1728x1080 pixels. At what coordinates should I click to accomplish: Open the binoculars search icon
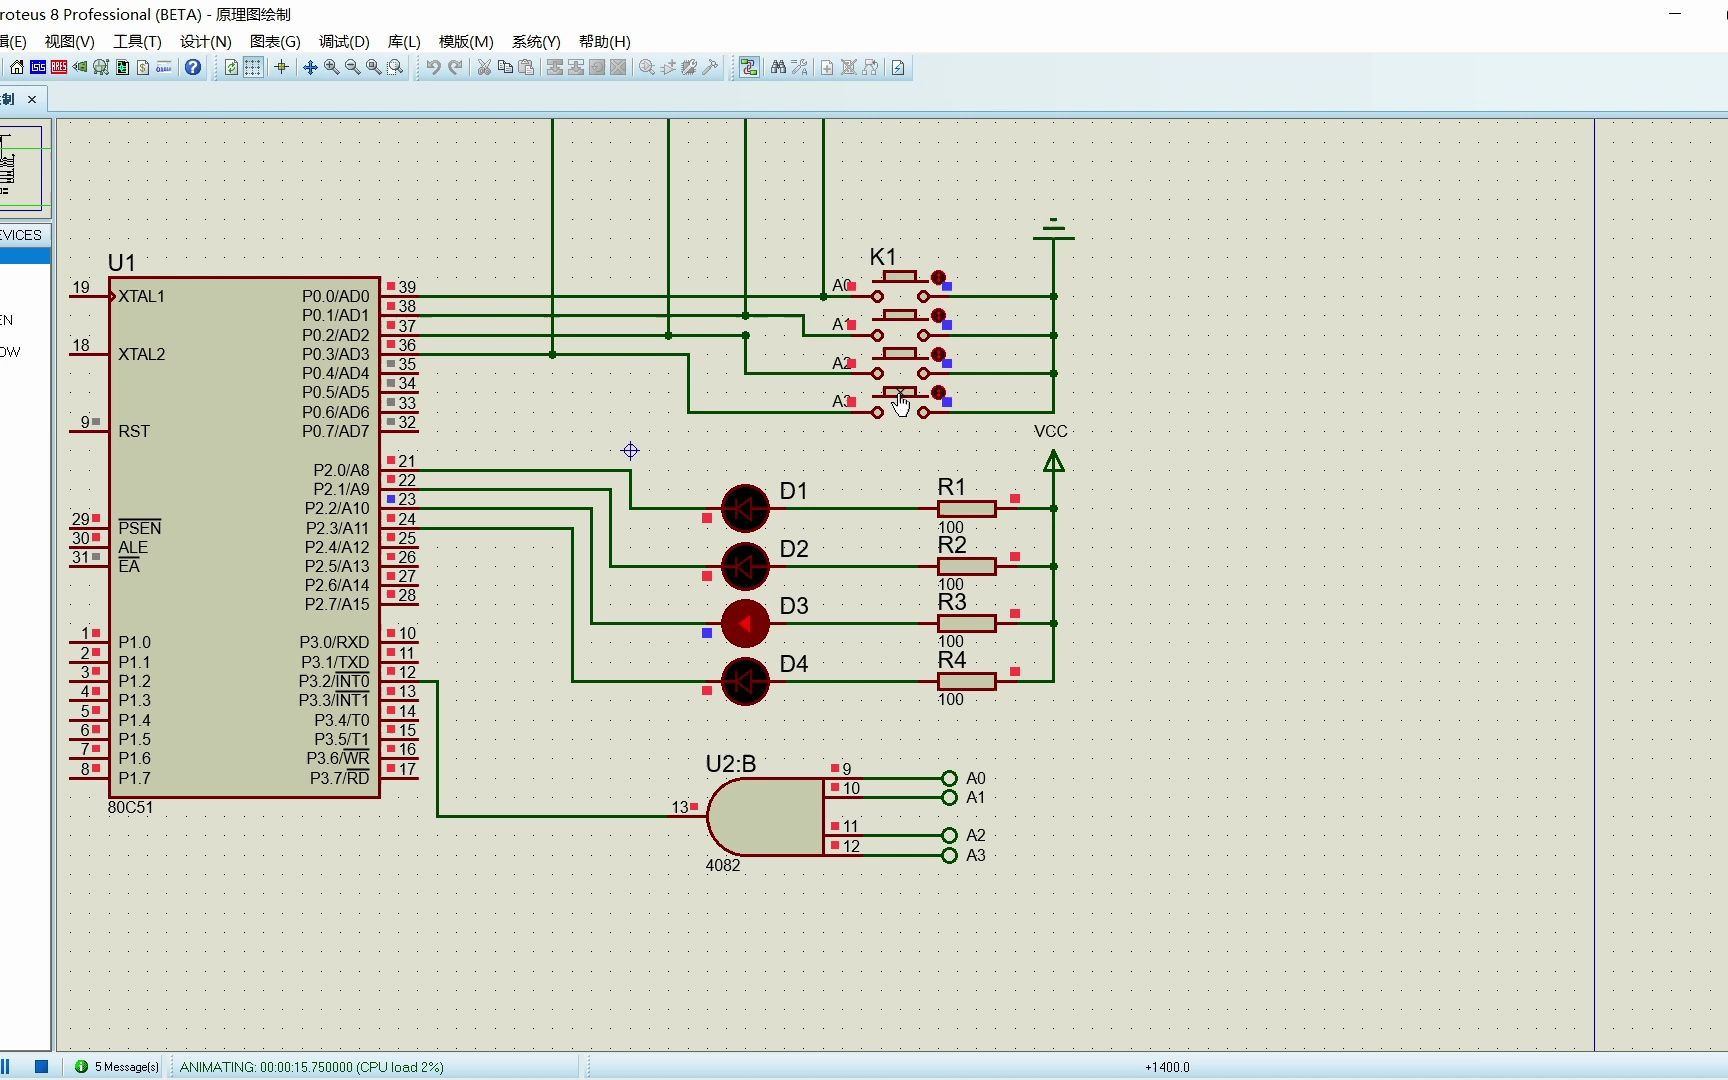click(778, 67)
